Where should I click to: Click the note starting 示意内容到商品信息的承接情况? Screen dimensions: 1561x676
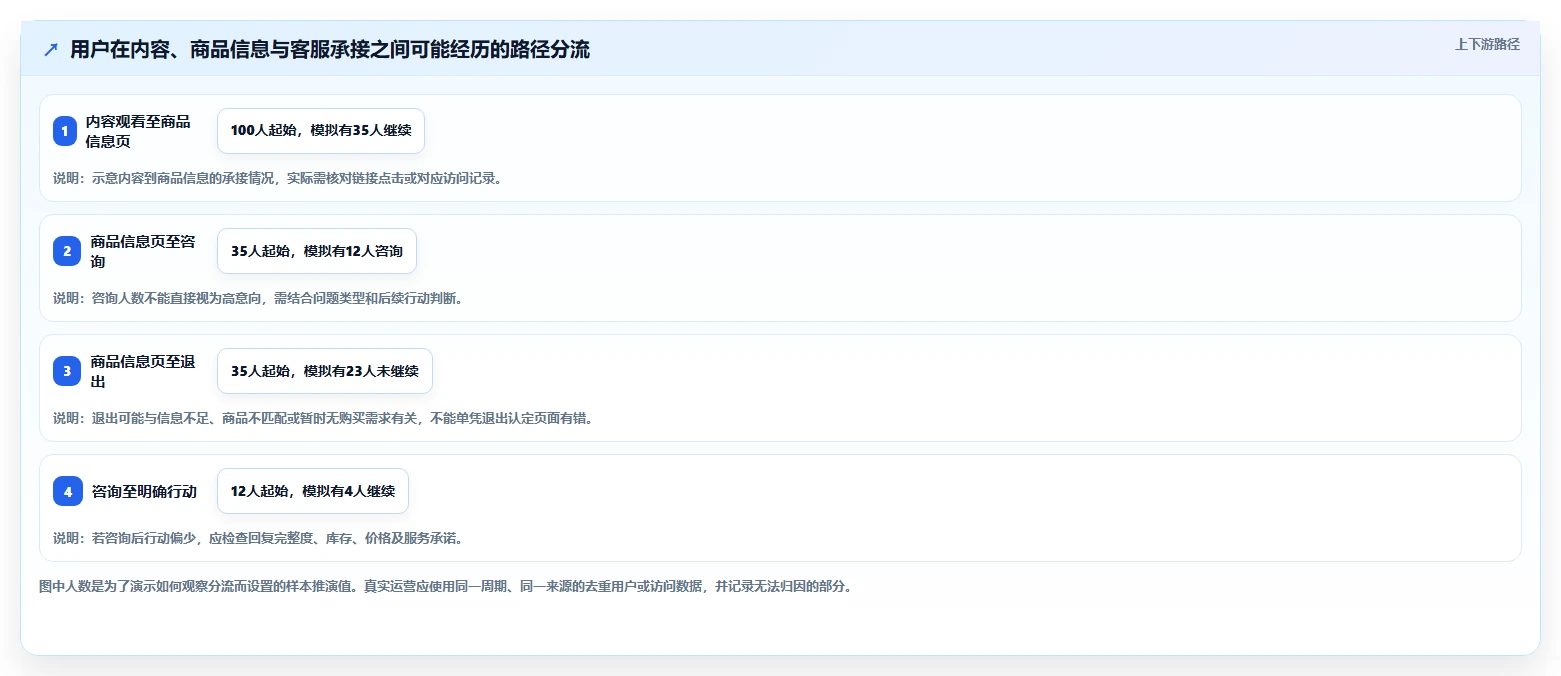click(277, 178)
